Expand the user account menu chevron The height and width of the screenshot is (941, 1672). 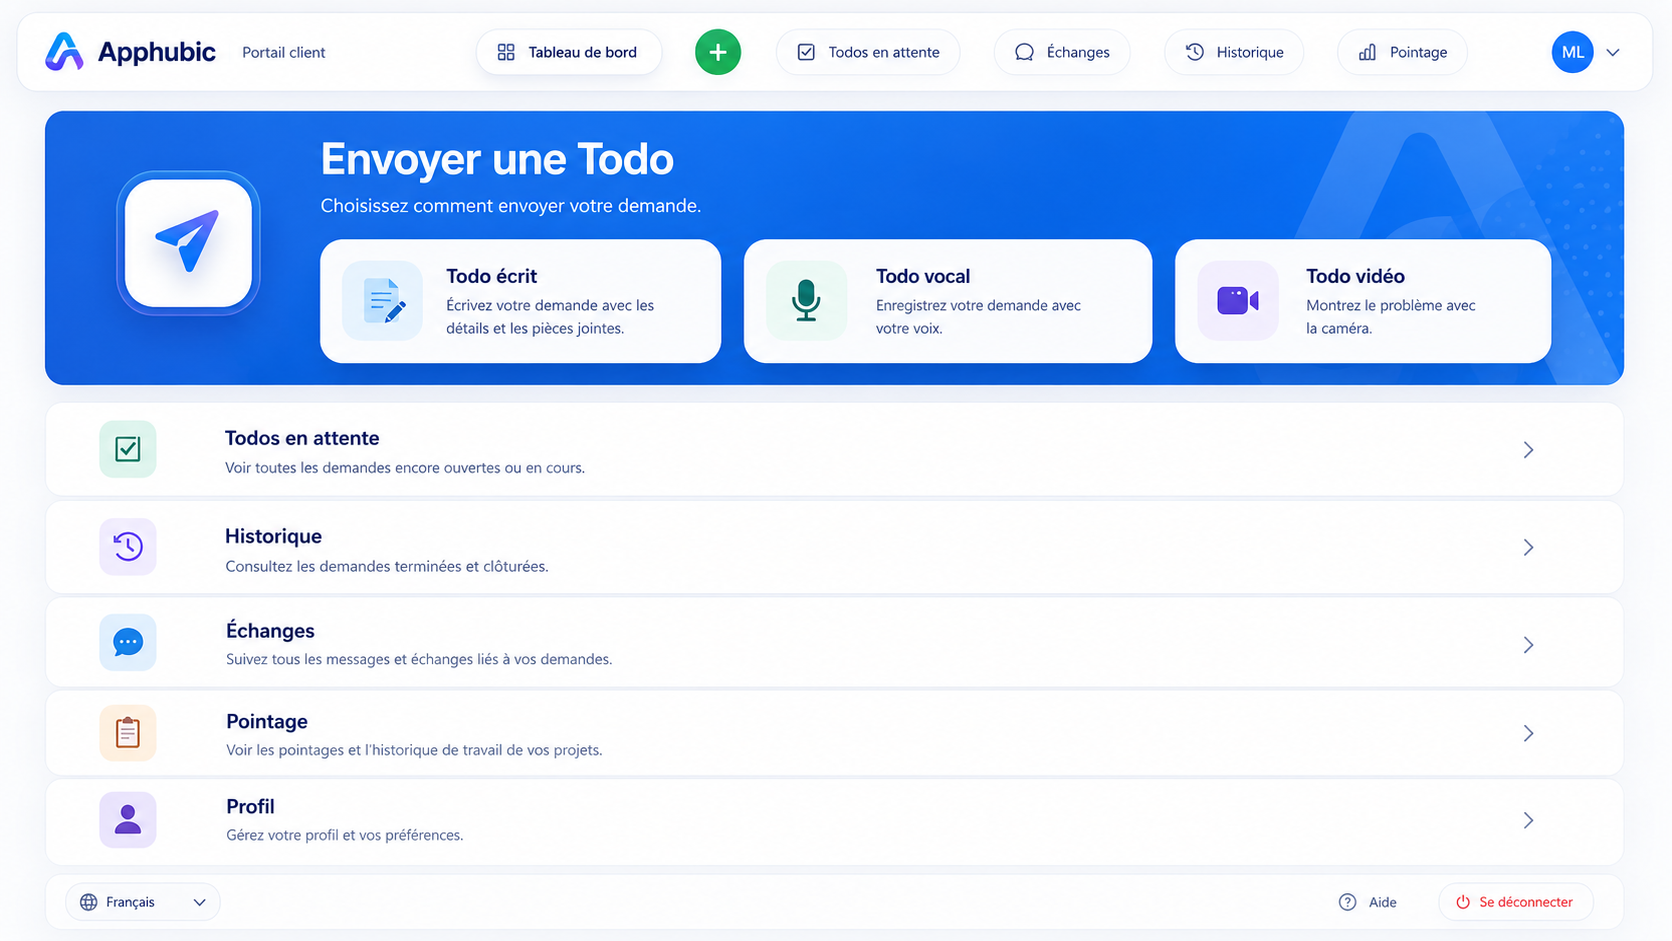coord(1613,52)
